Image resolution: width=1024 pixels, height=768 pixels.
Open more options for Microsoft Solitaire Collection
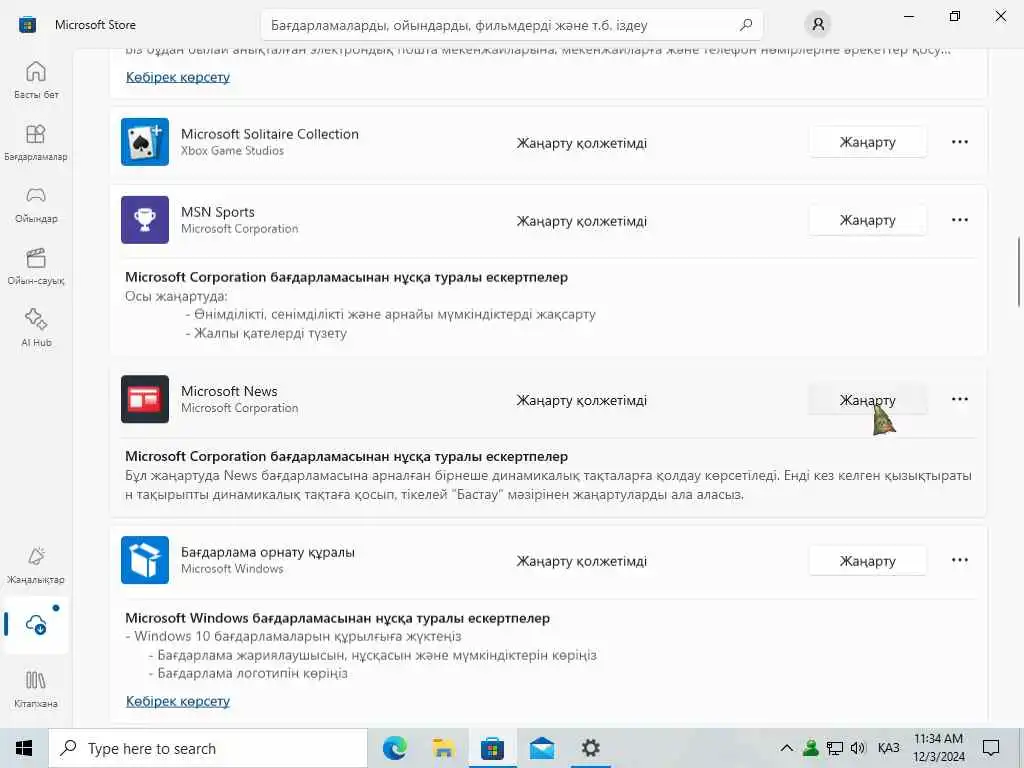pyautogui.click(x=959, y=142)
